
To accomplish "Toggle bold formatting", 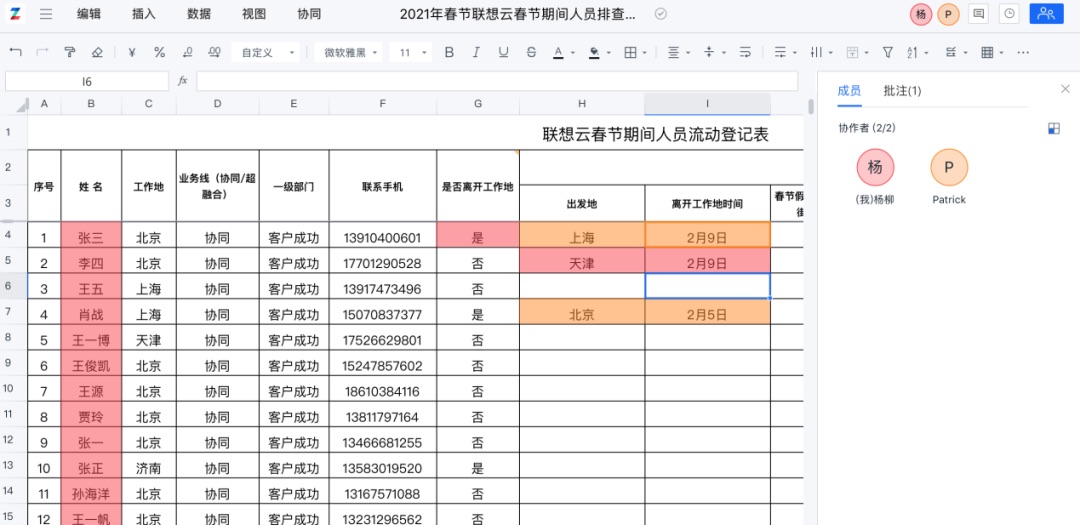I will (449, 52).
